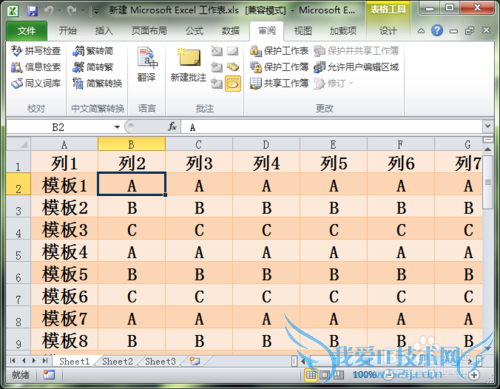Click cell 模板6
The width and height of the screenshot is (500, 389).
click(x=64, y=296)
